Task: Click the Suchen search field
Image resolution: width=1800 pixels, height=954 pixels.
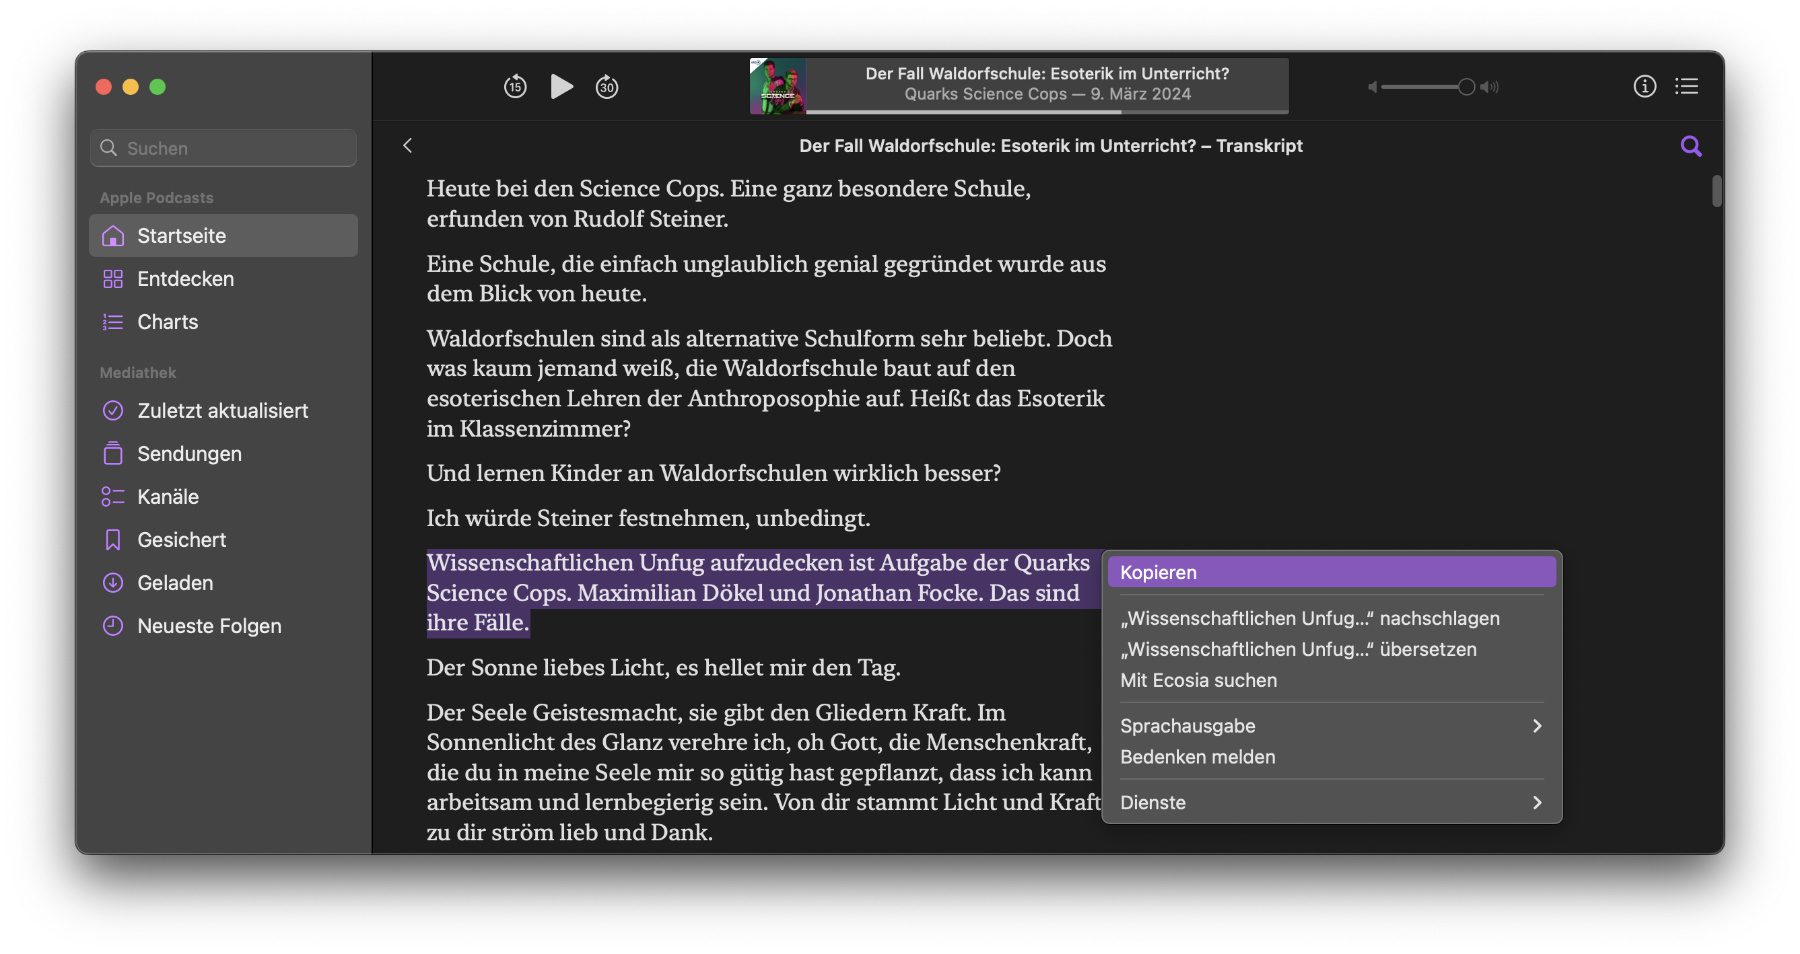Action: [224, 148]
